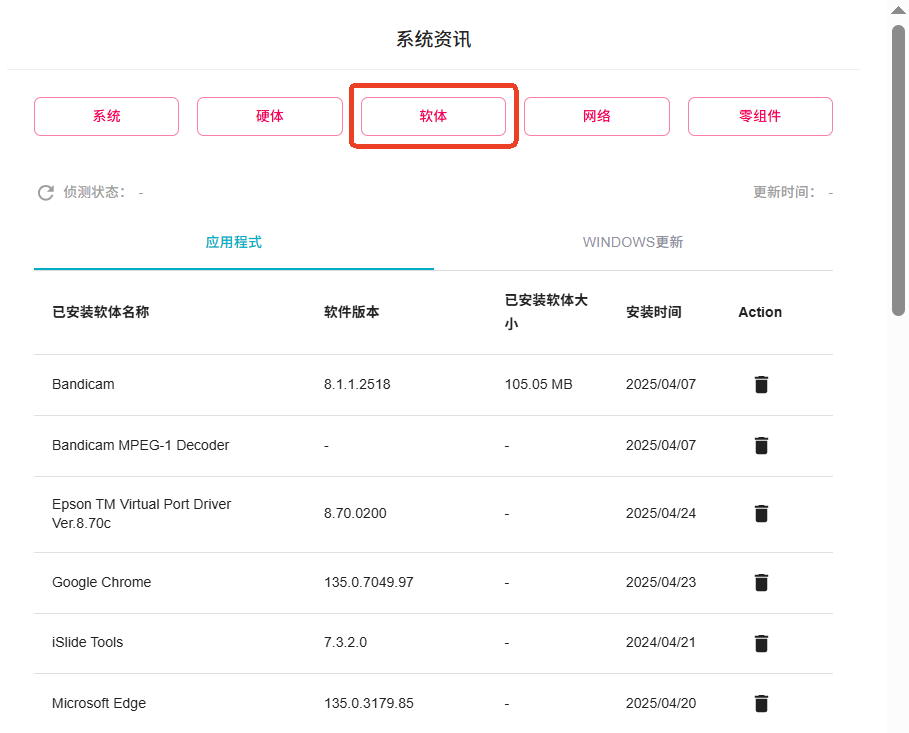909x733 pixels.
Task: Click version 135.0.7049.97
Action: point(369,582)
